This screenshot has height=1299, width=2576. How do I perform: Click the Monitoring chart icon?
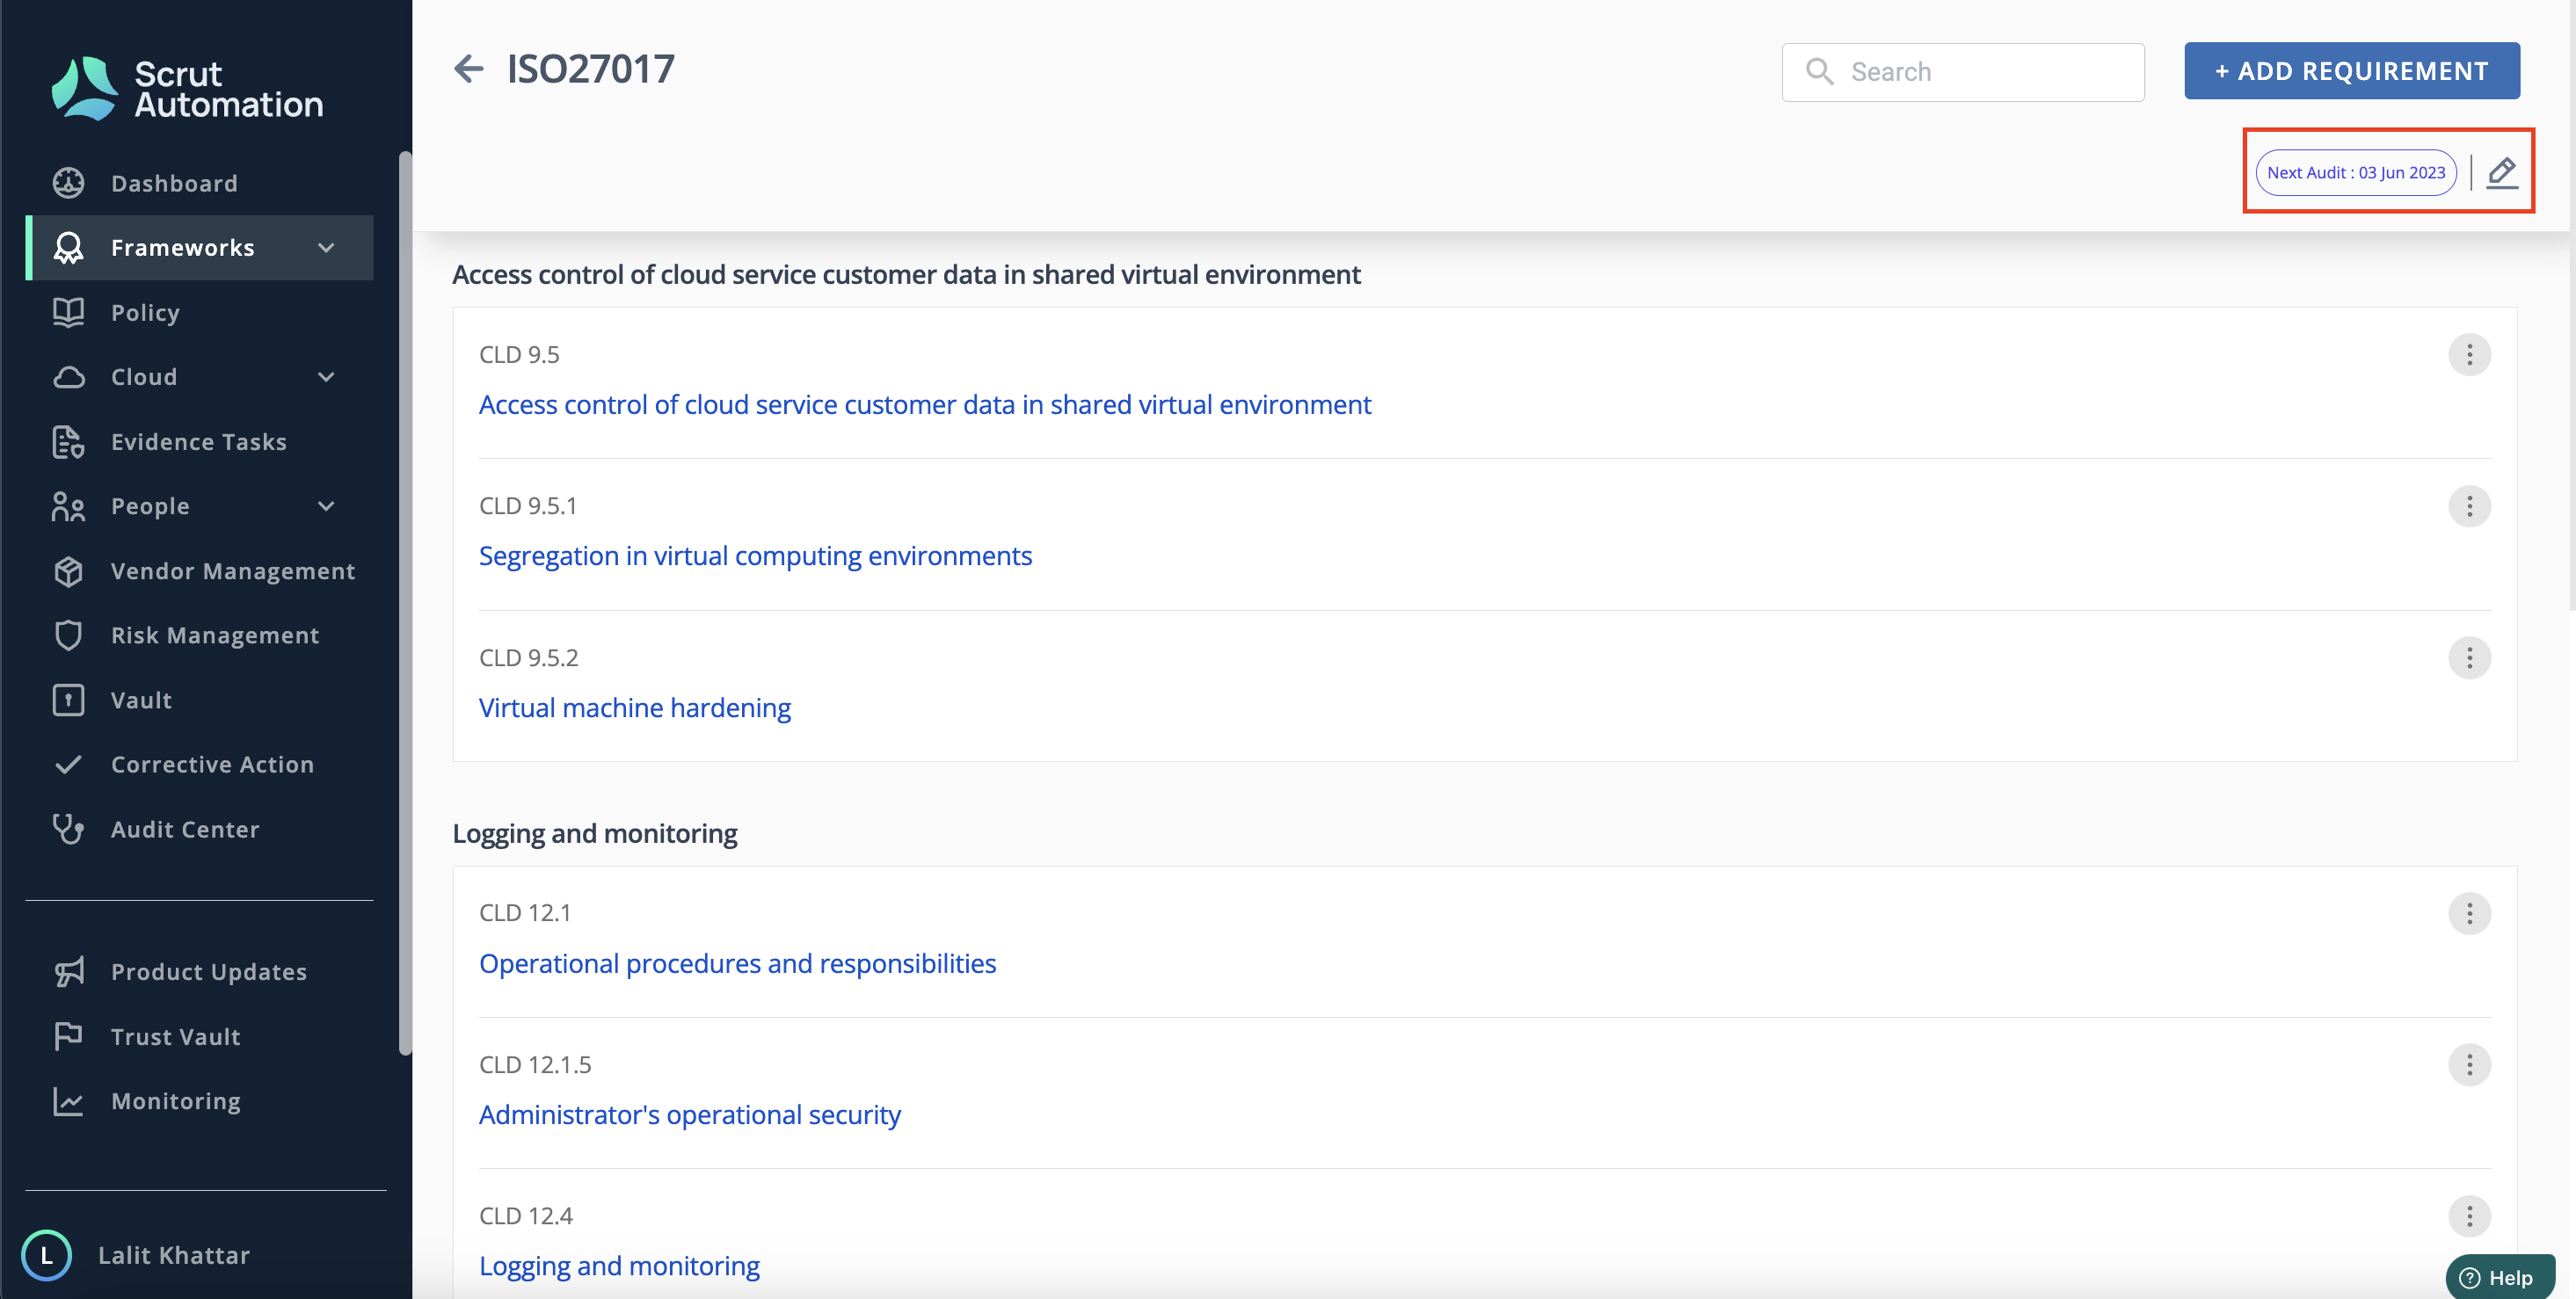[68, 1101]
